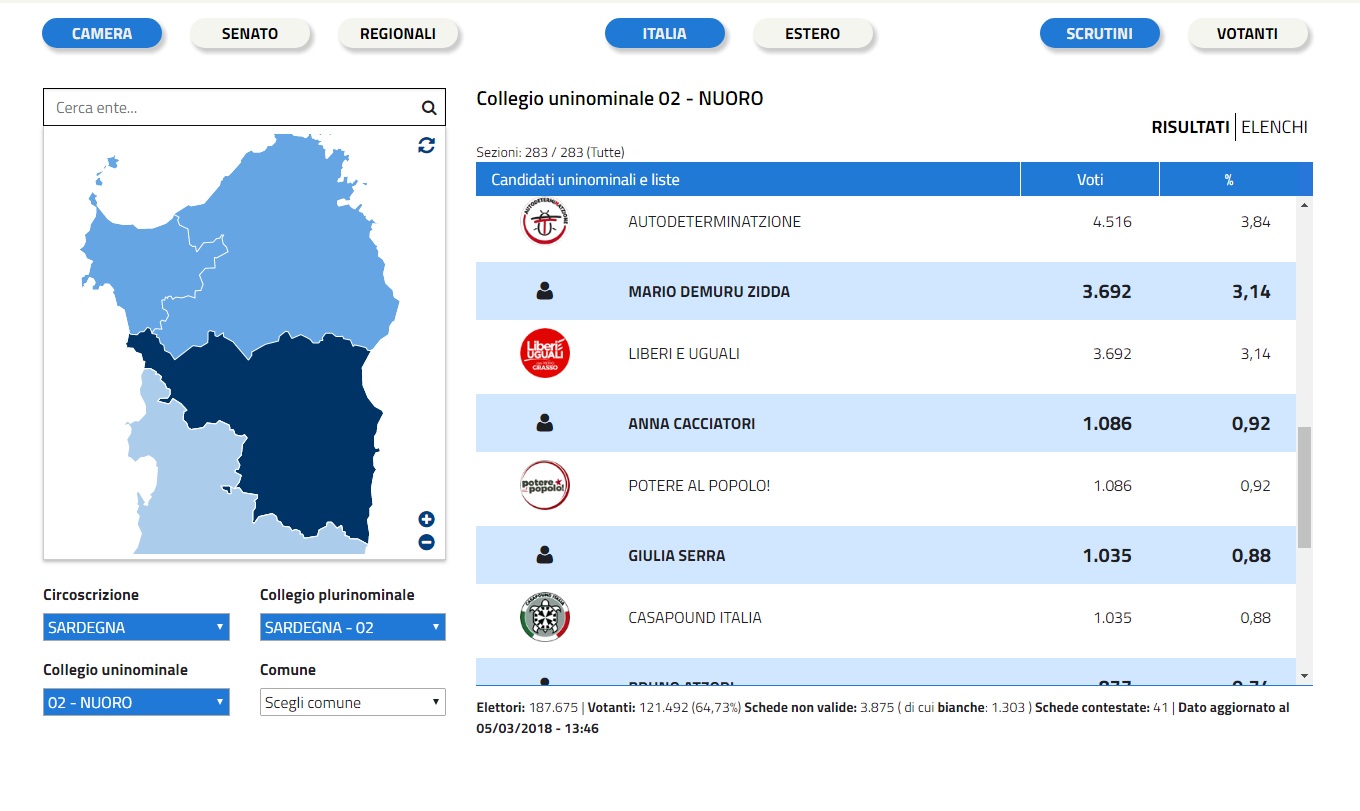Click the Liberi e Uguali list name
1360x811 pixels.
[x=684, y=354]
